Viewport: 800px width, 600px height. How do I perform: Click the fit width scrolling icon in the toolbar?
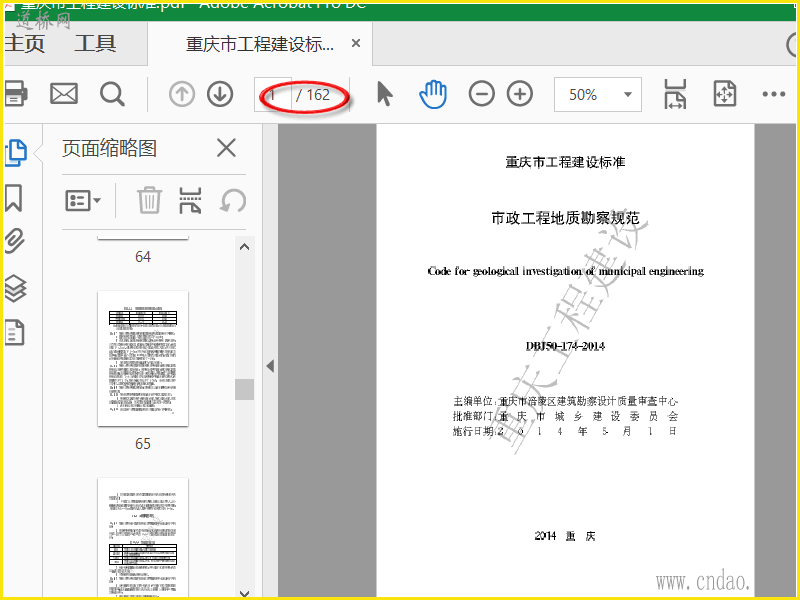pos(675,94)
